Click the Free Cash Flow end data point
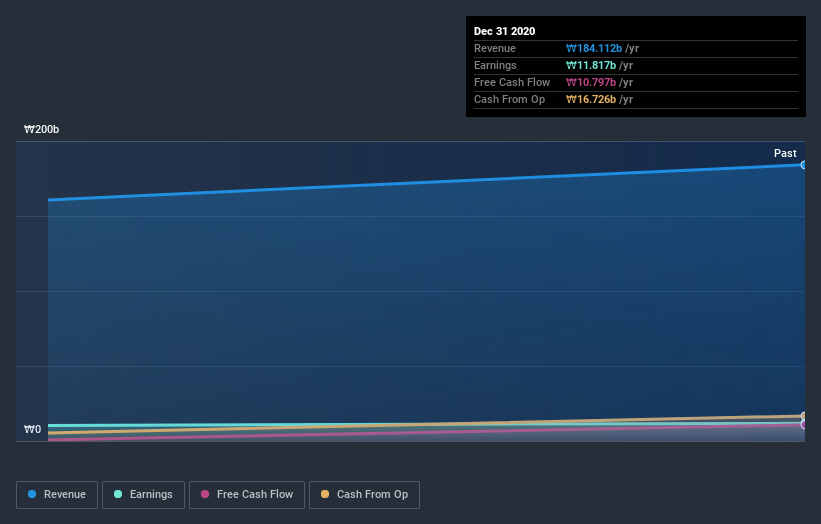Image resolution: width=821 pixels, height=524 pixels. 803,425
